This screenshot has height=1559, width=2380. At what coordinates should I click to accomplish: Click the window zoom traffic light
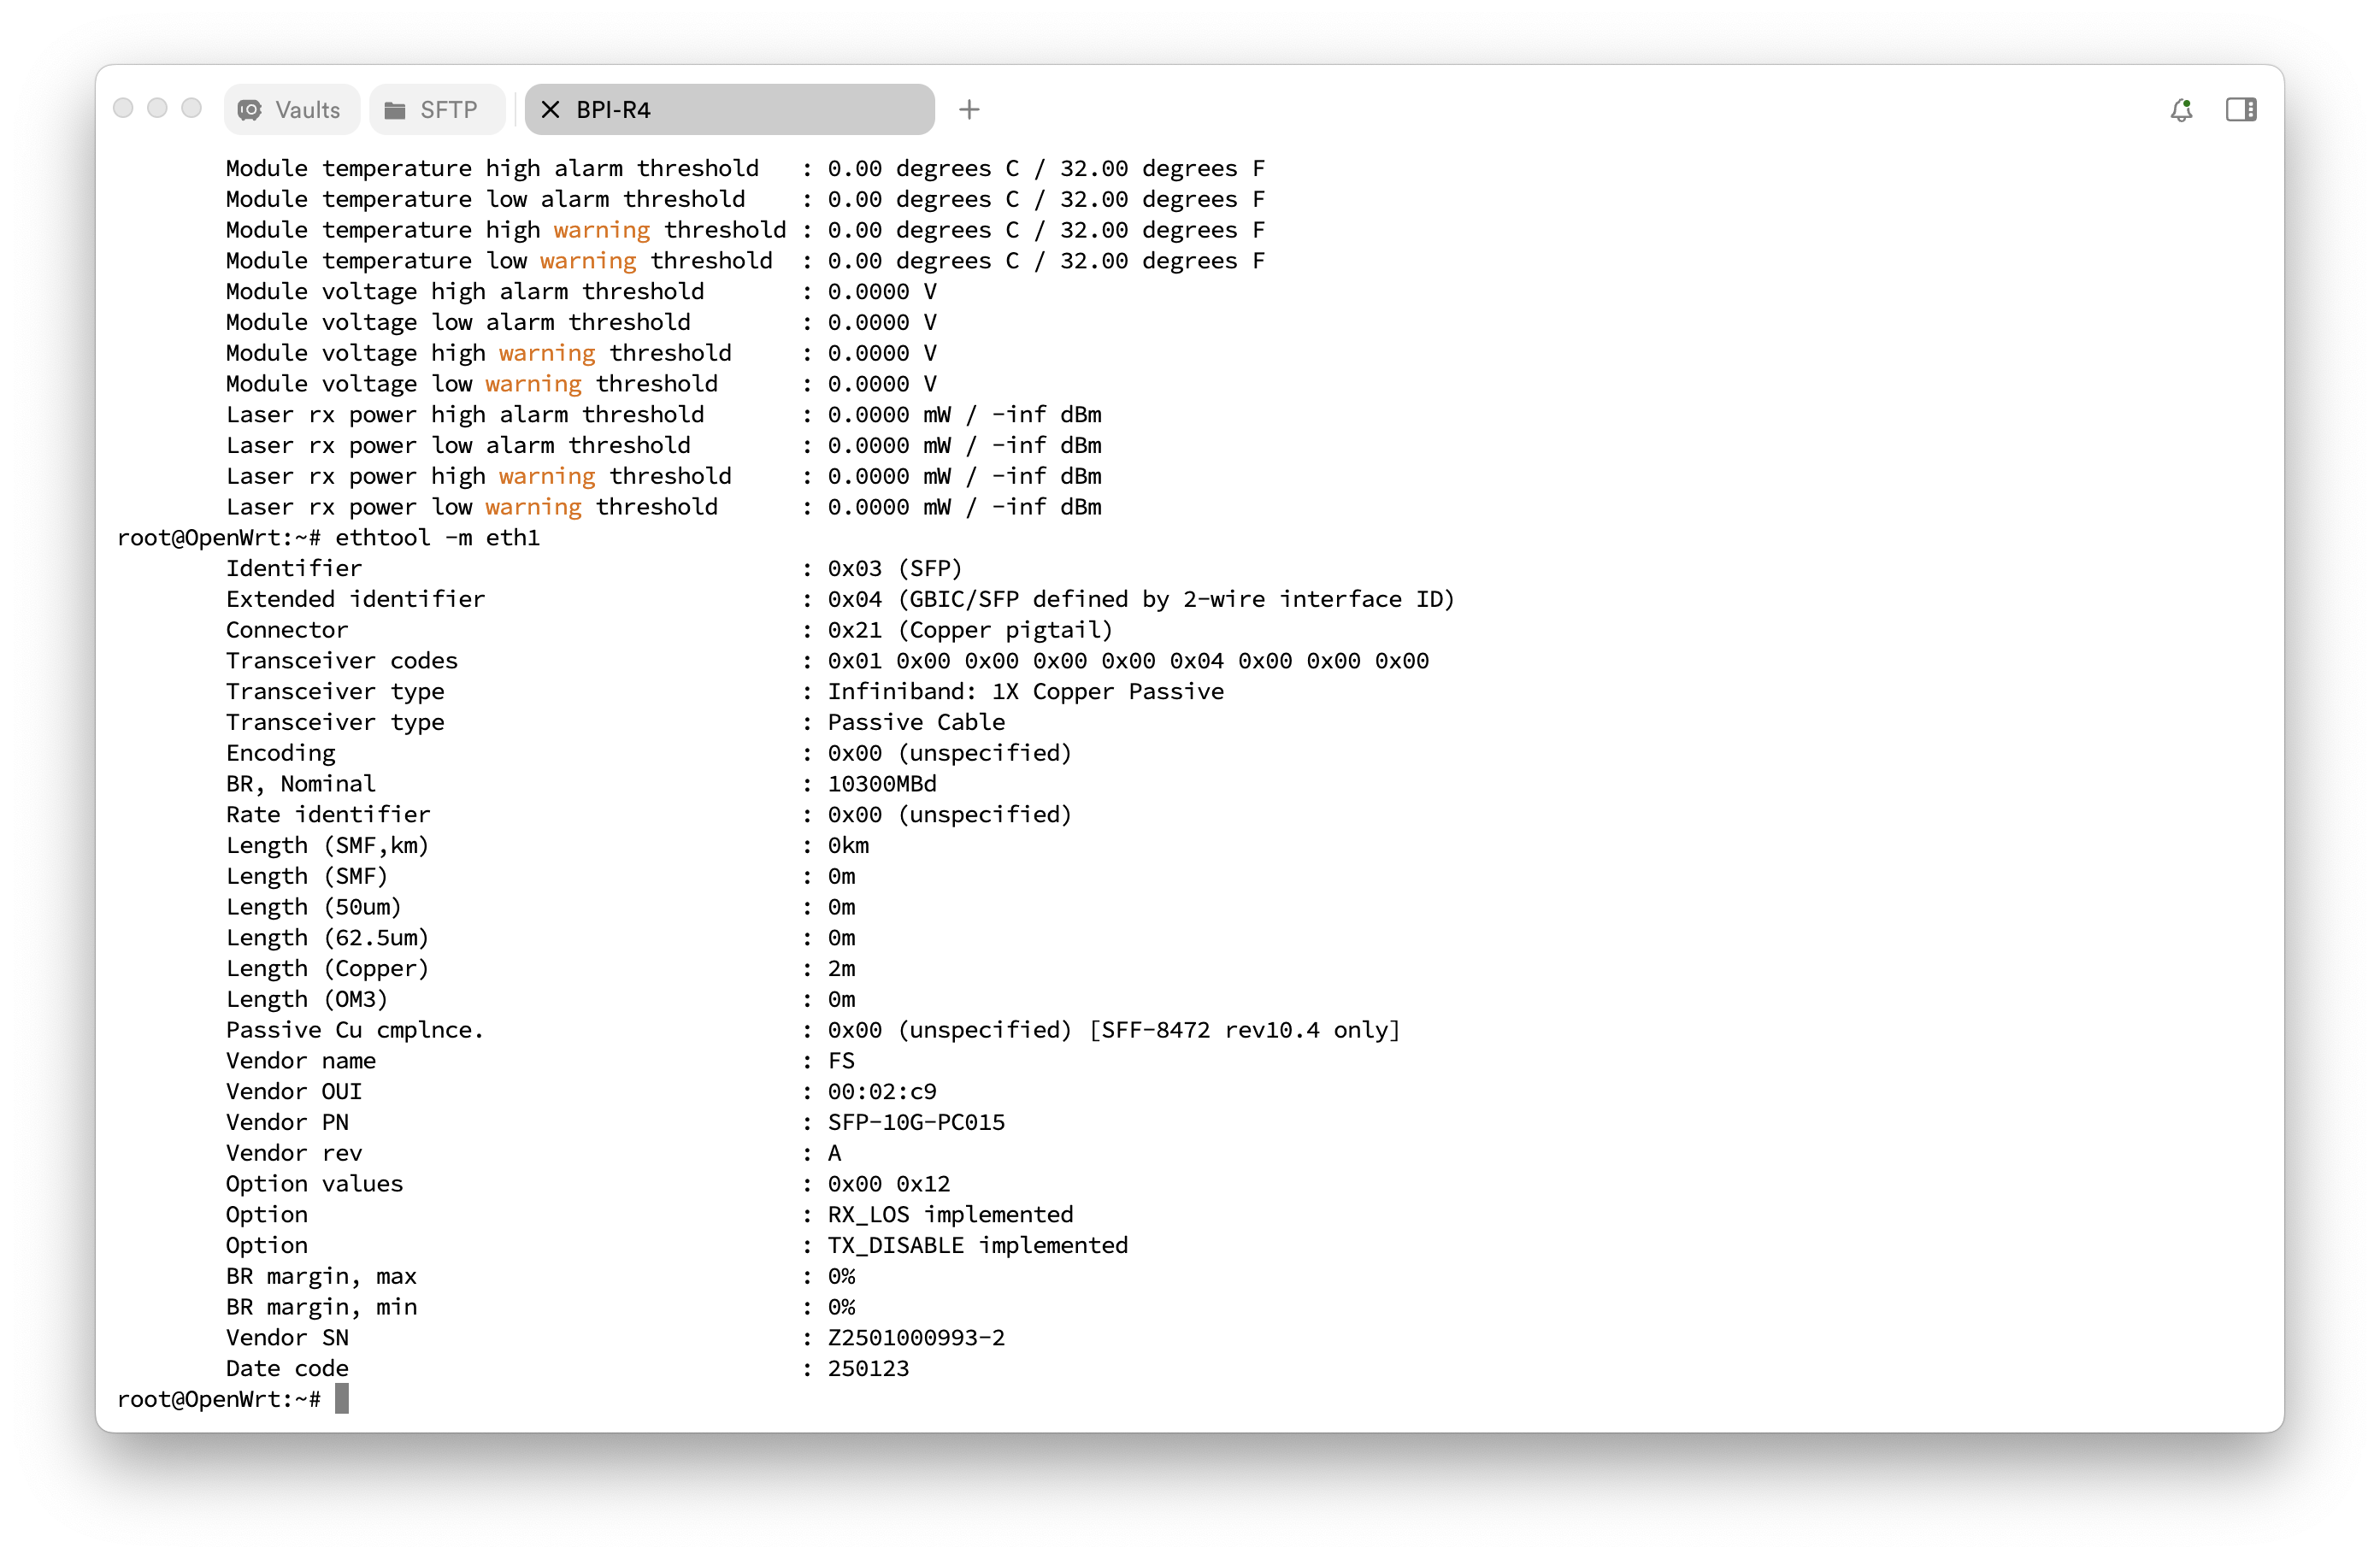[192, 108]
